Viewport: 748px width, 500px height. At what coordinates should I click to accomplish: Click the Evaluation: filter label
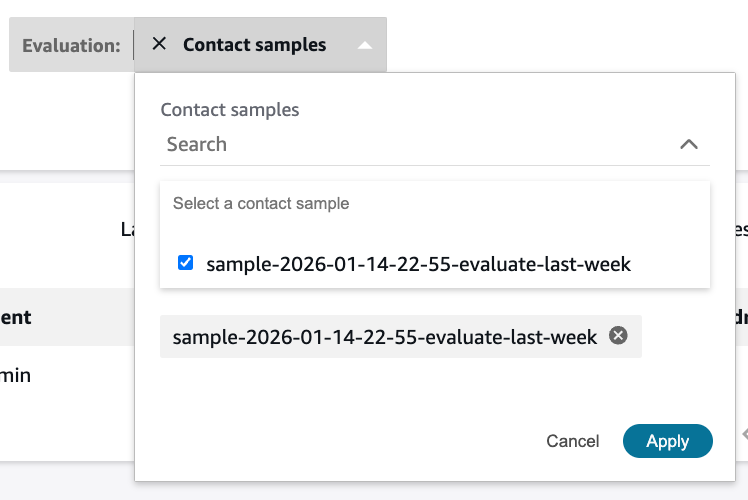click(x=71, y=45)
